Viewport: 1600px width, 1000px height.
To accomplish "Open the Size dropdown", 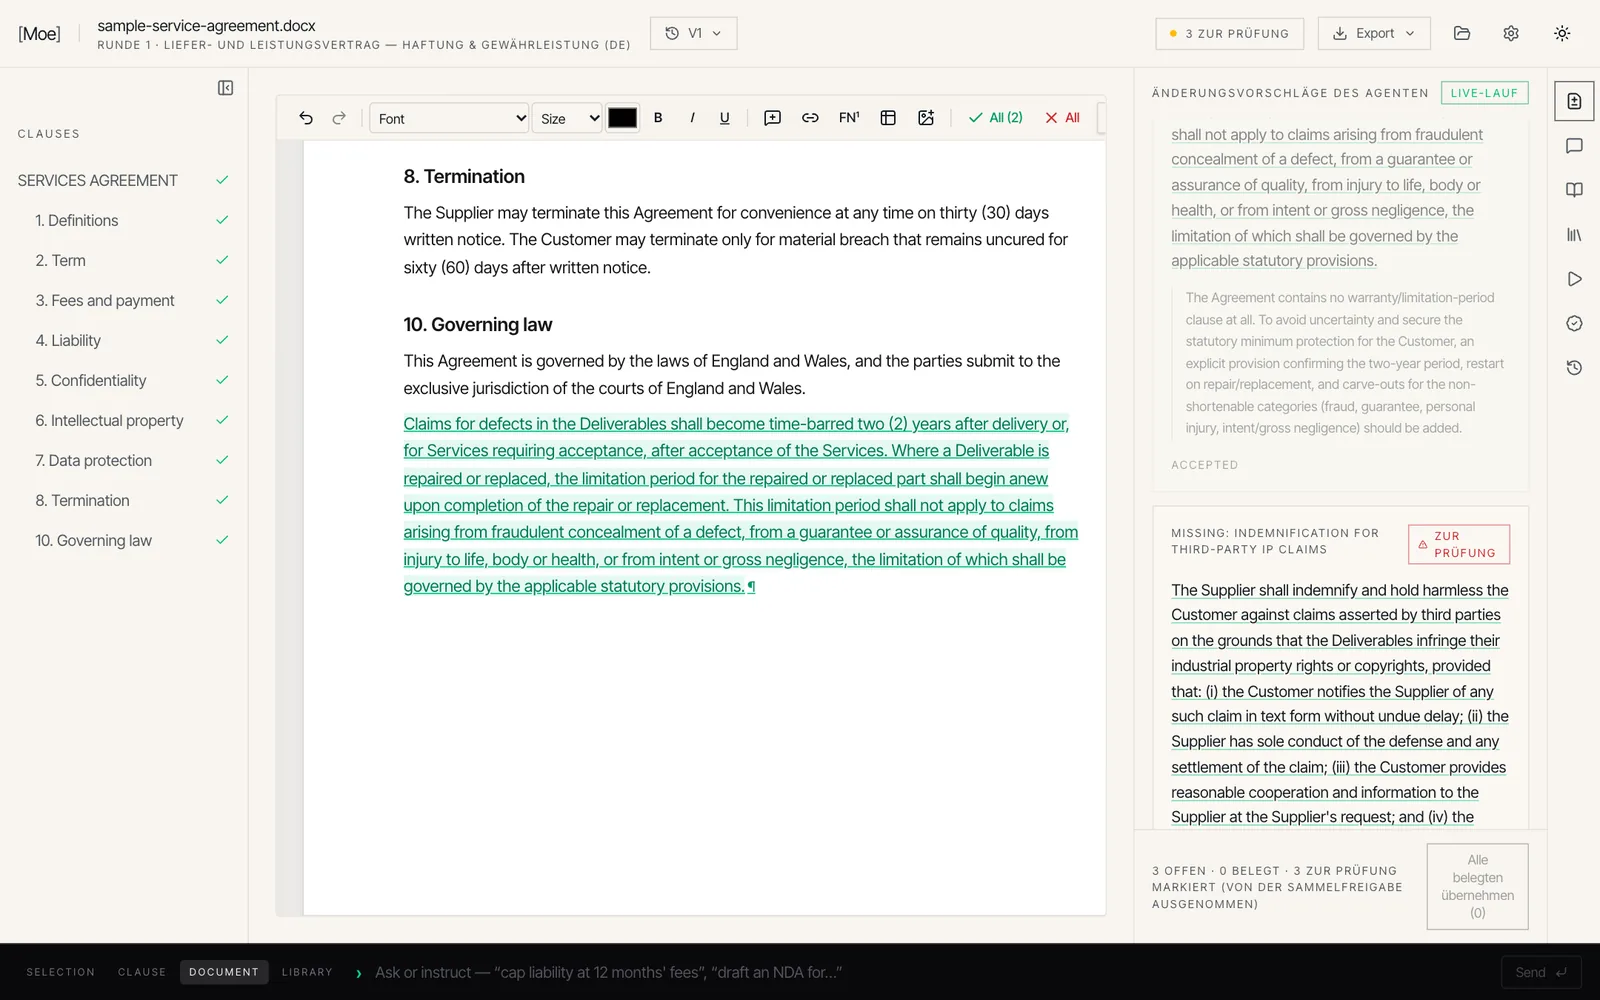I will coord(567,118).
